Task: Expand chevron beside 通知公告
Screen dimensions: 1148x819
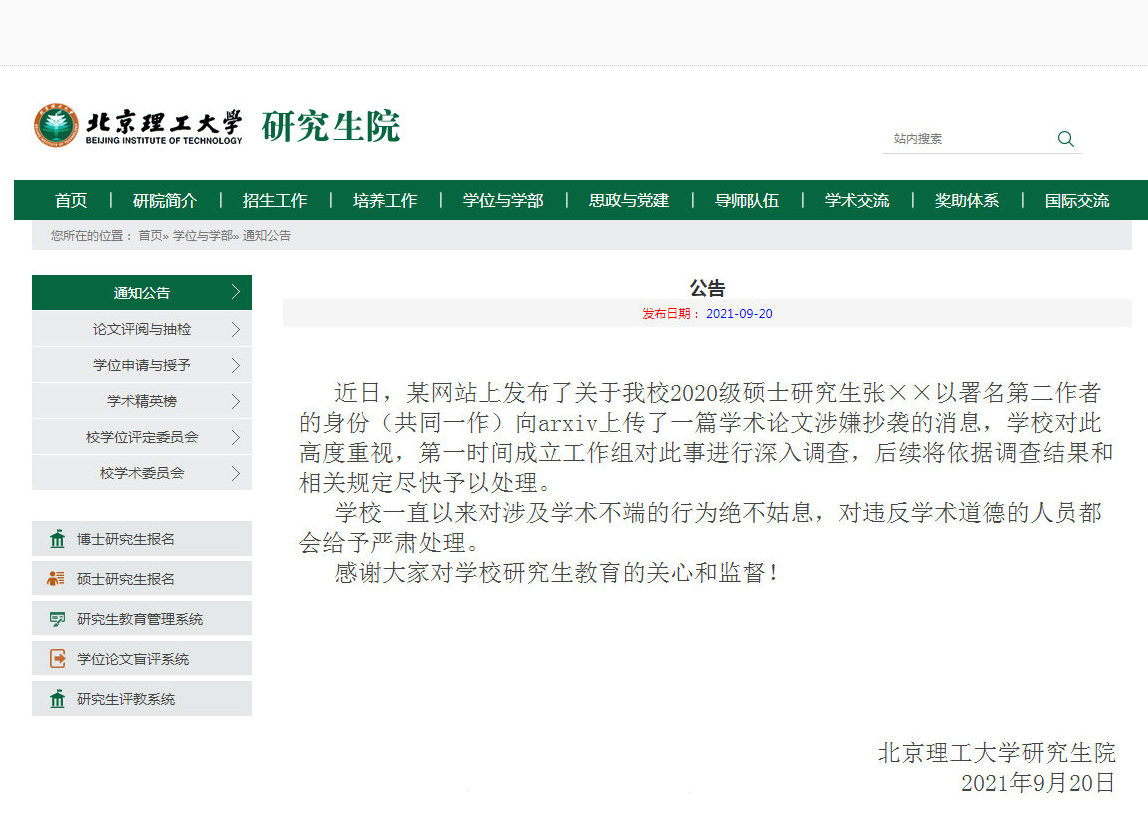Action: pyautogui.click(x=236, y=292)
